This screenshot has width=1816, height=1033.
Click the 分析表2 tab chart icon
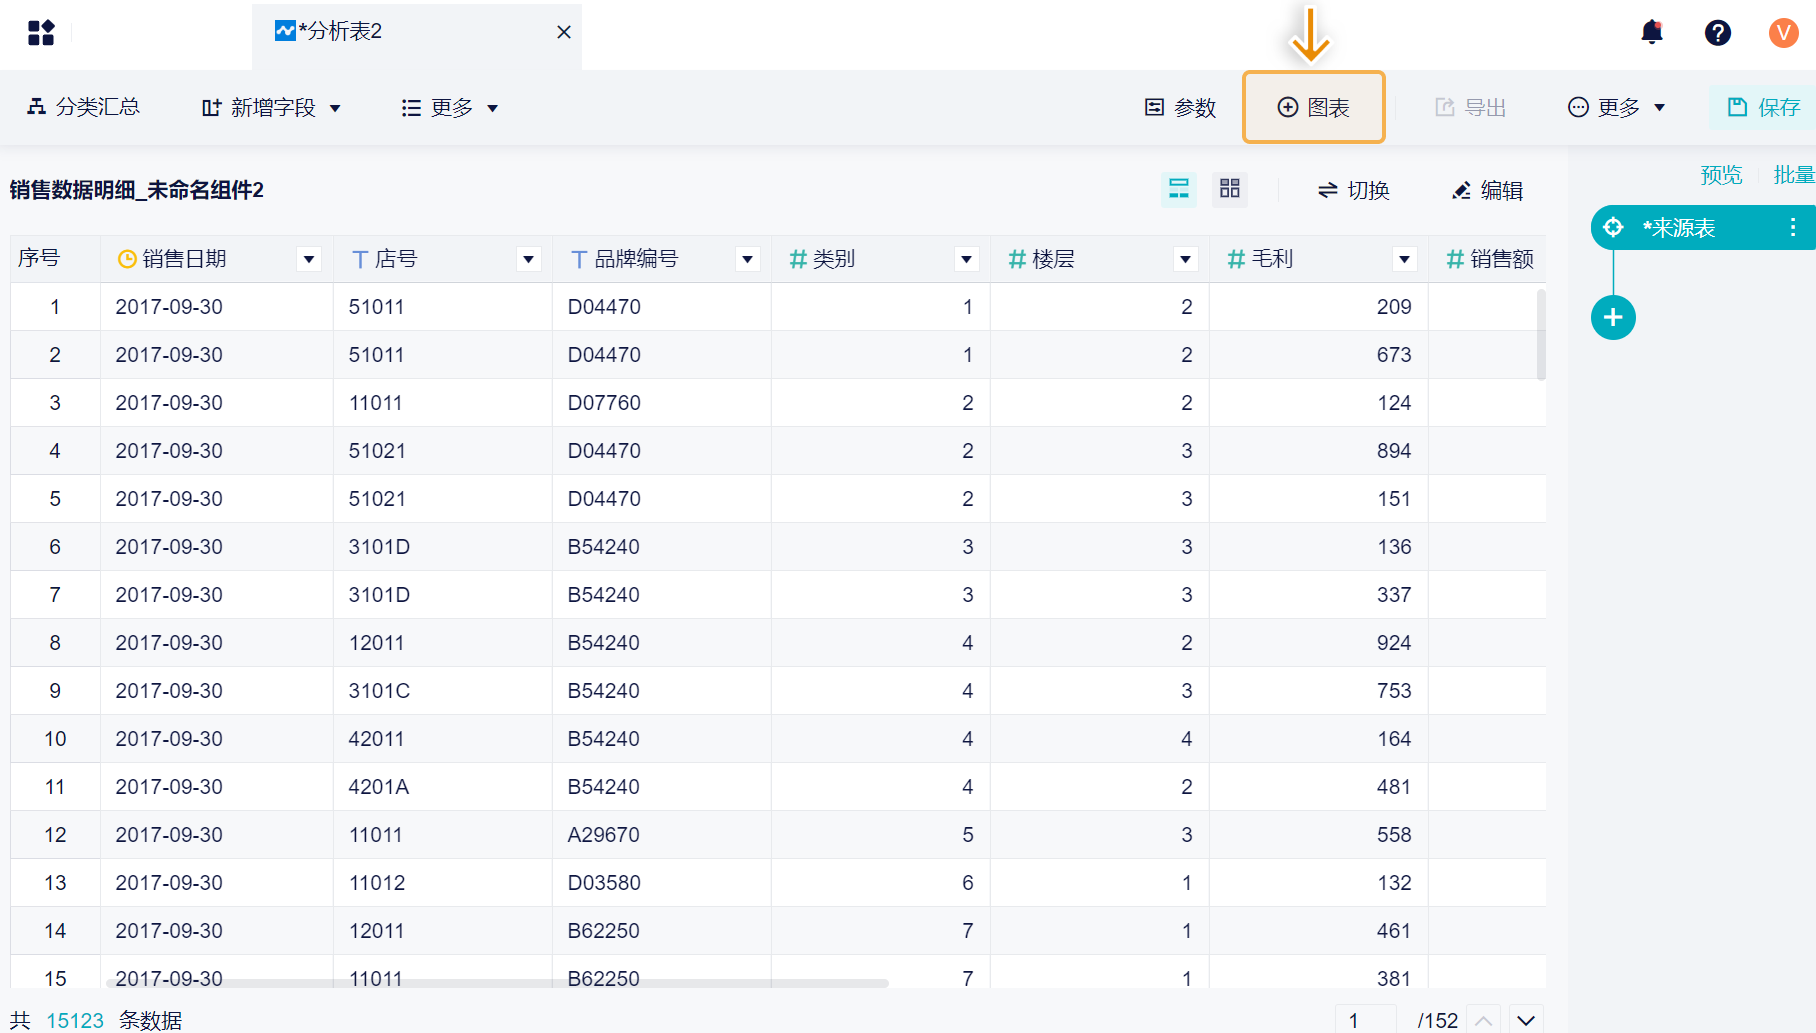(x=285, y=31)
